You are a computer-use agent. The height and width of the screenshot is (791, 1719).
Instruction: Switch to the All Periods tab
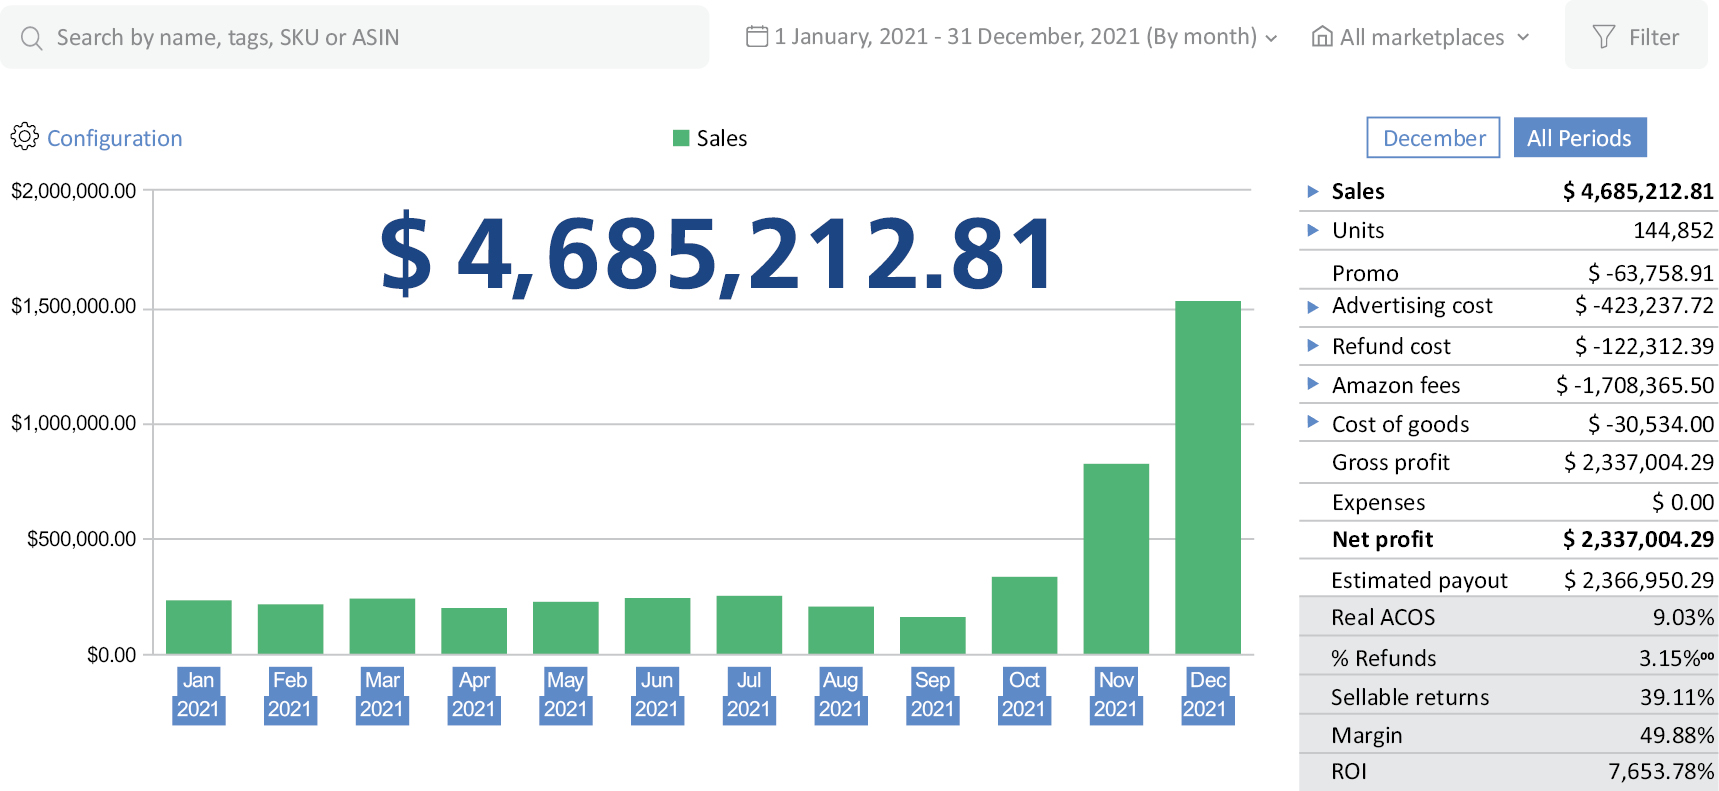[x=1580, y=138]
